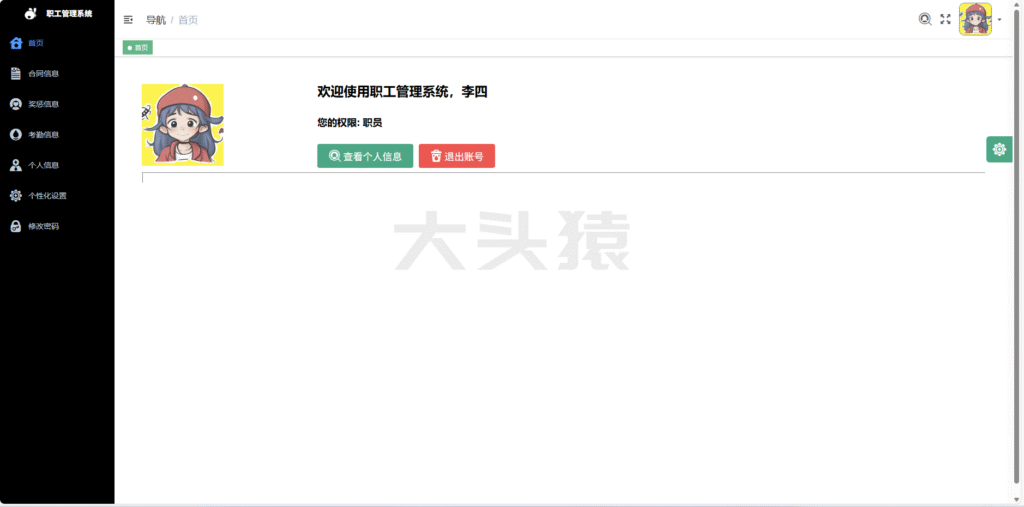Click the large profile picture
This screenshot has height=507, width=1024.
point(183,125)
